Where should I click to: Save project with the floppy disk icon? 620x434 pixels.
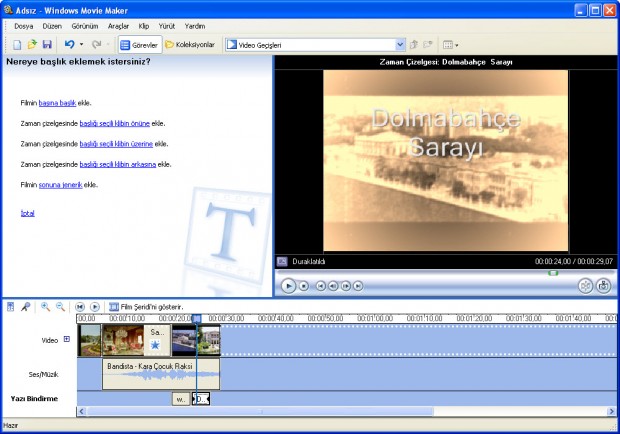tap(47, 45)
